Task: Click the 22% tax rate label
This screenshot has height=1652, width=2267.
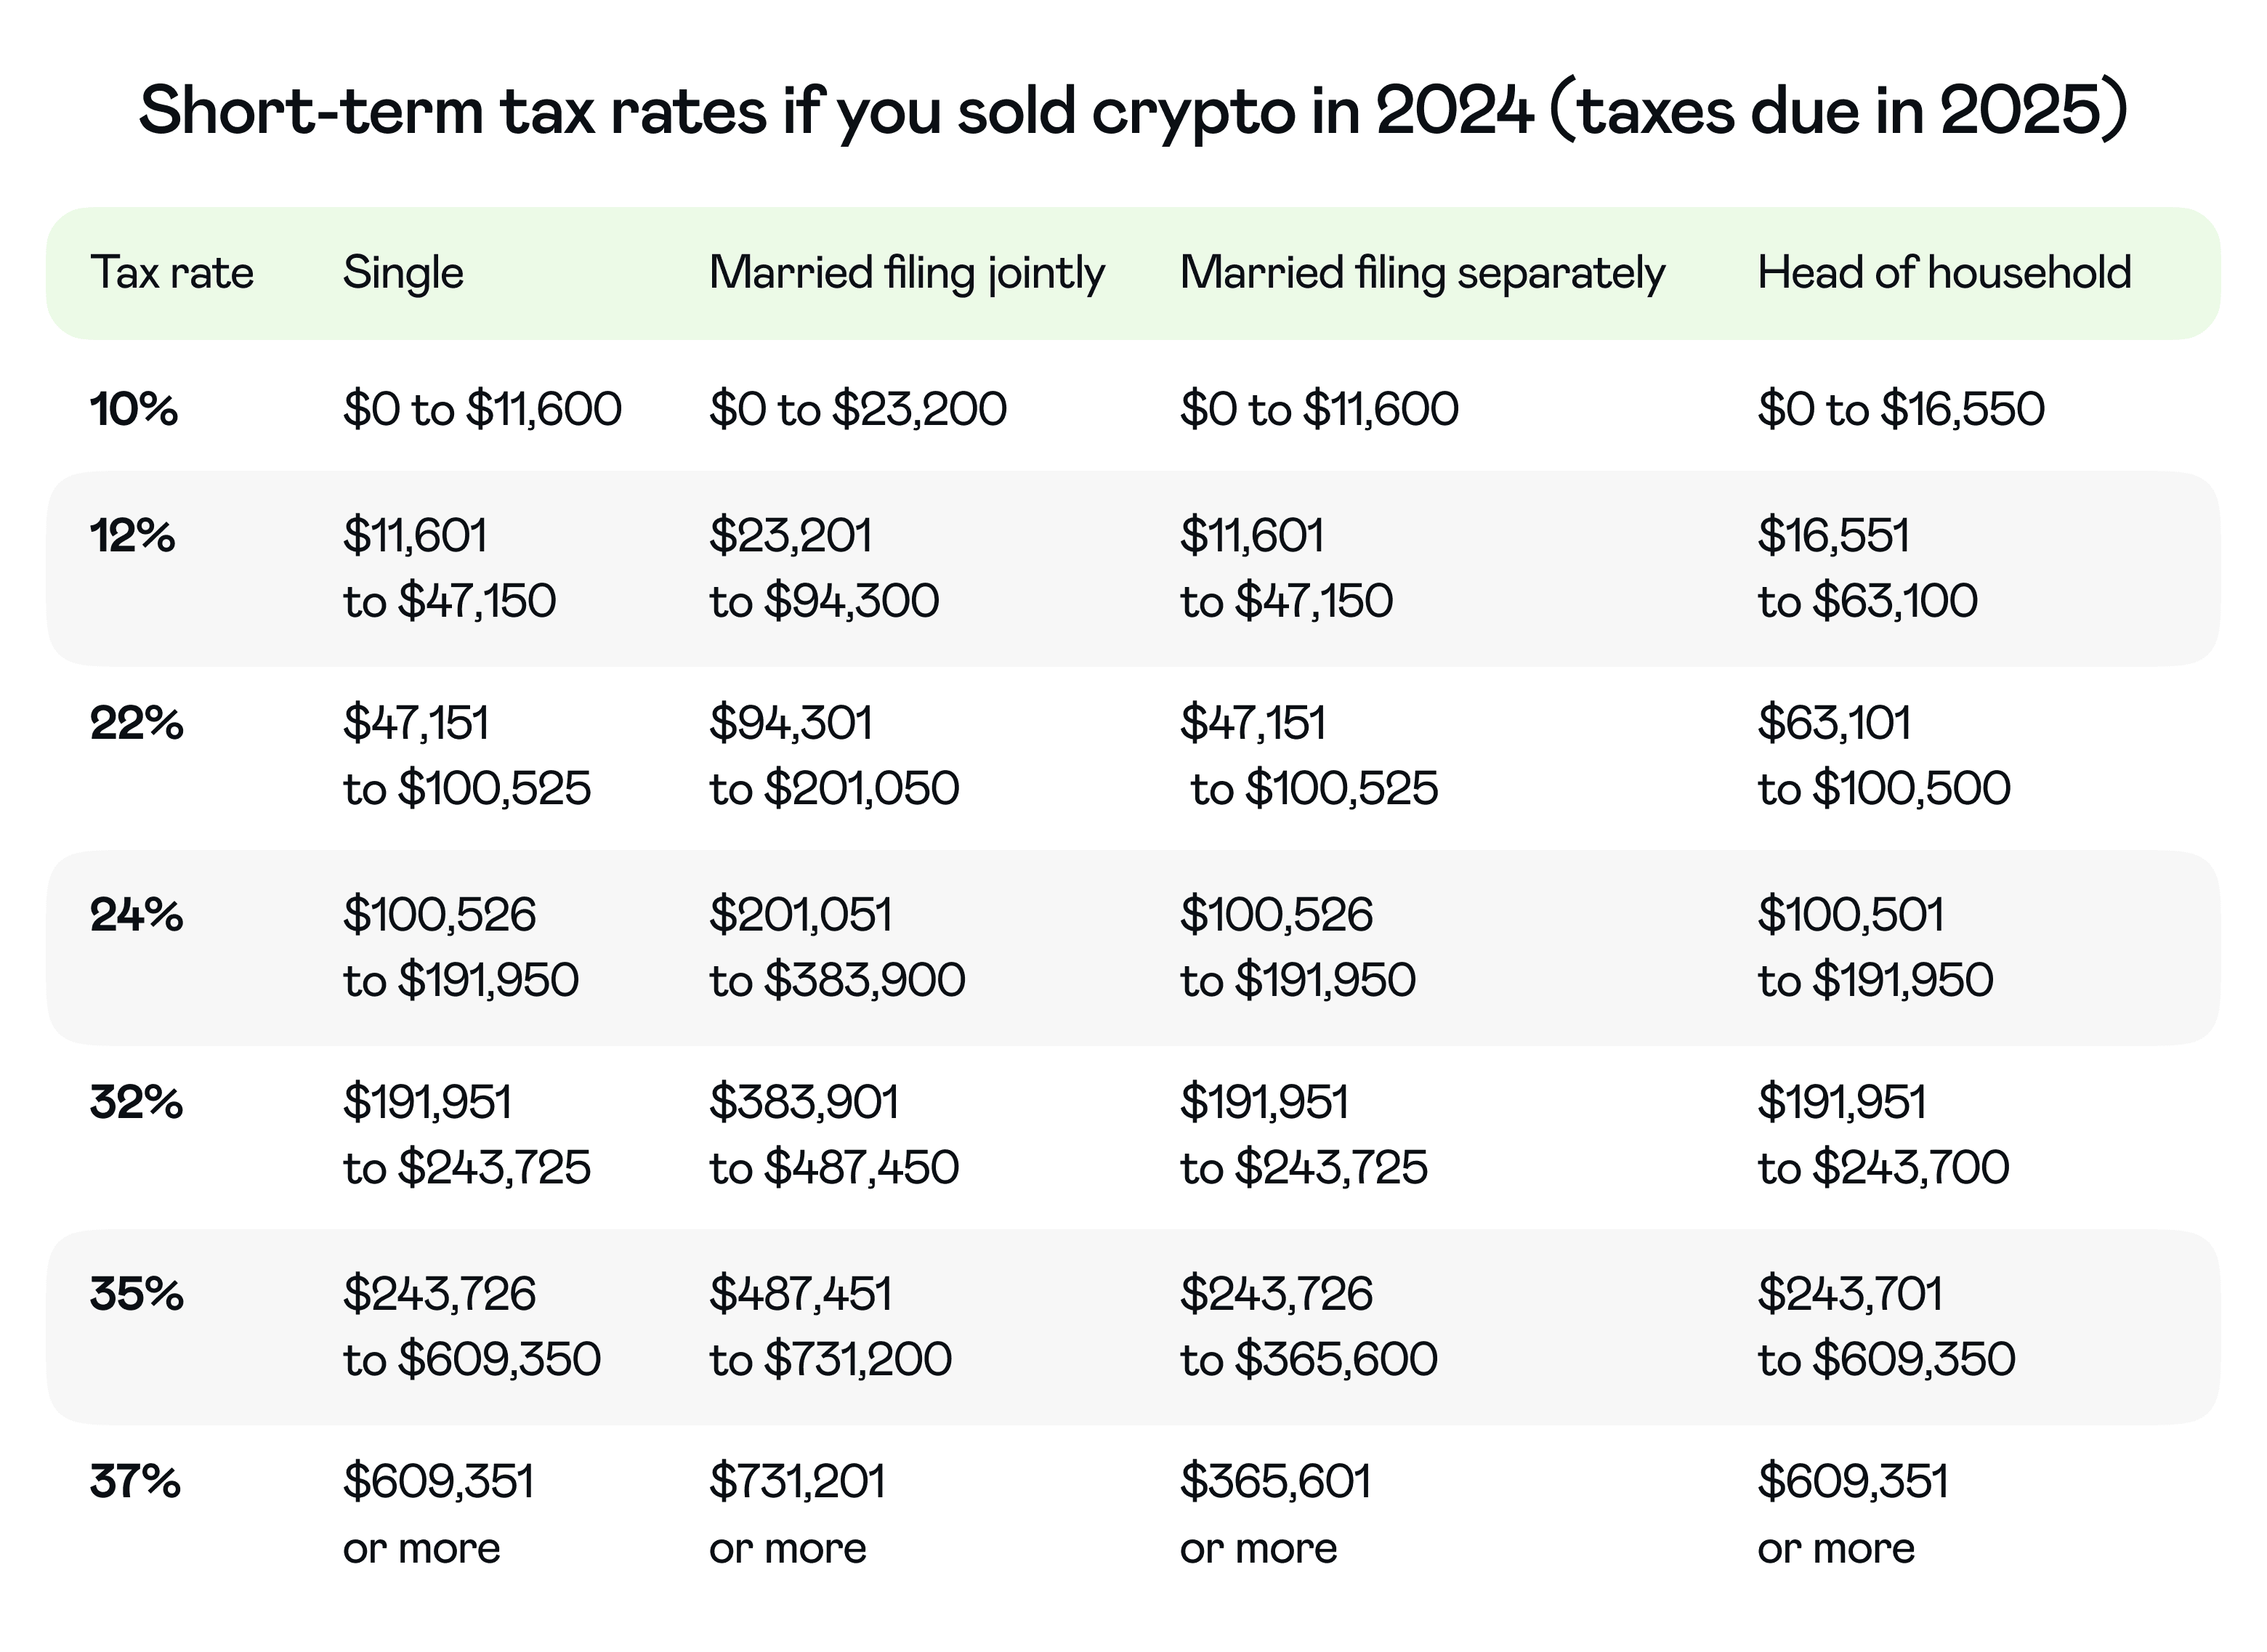Action: 137,723
